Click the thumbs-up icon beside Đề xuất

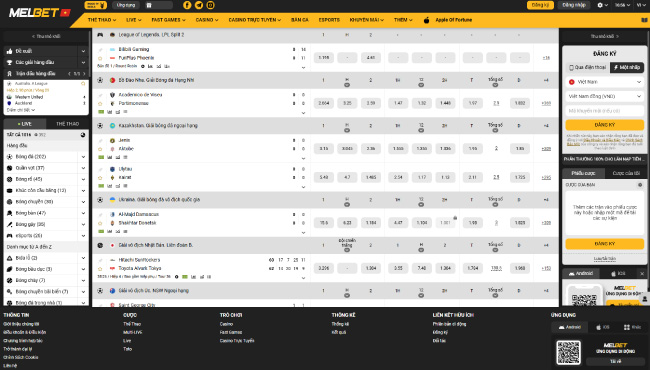(x=10, y=51)
